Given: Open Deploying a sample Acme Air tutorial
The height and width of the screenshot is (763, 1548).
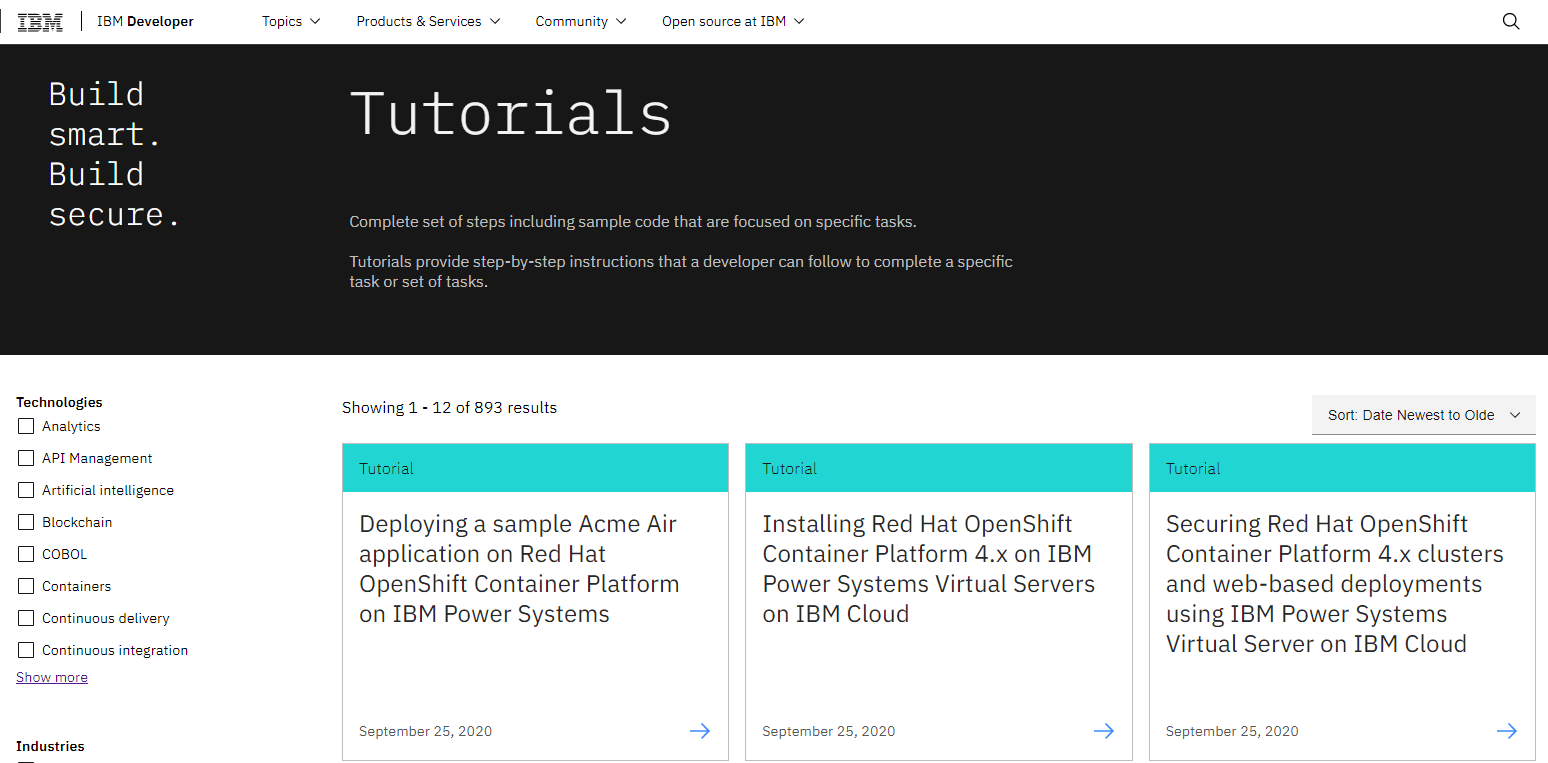Looking at the screenshot, I should pos(519,569).
